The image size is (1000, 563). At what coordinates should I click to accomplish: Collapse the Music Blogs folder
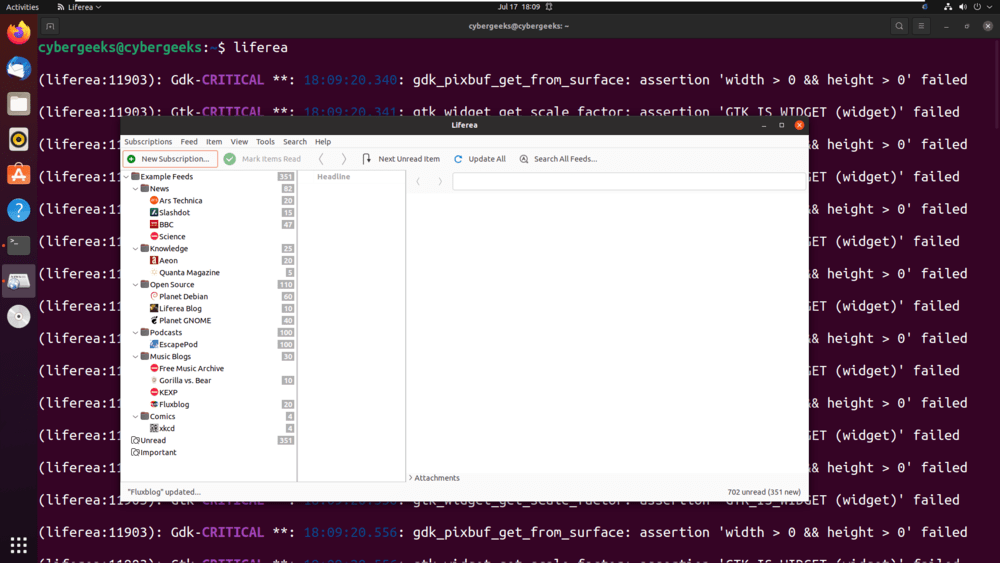coord(135,356)
